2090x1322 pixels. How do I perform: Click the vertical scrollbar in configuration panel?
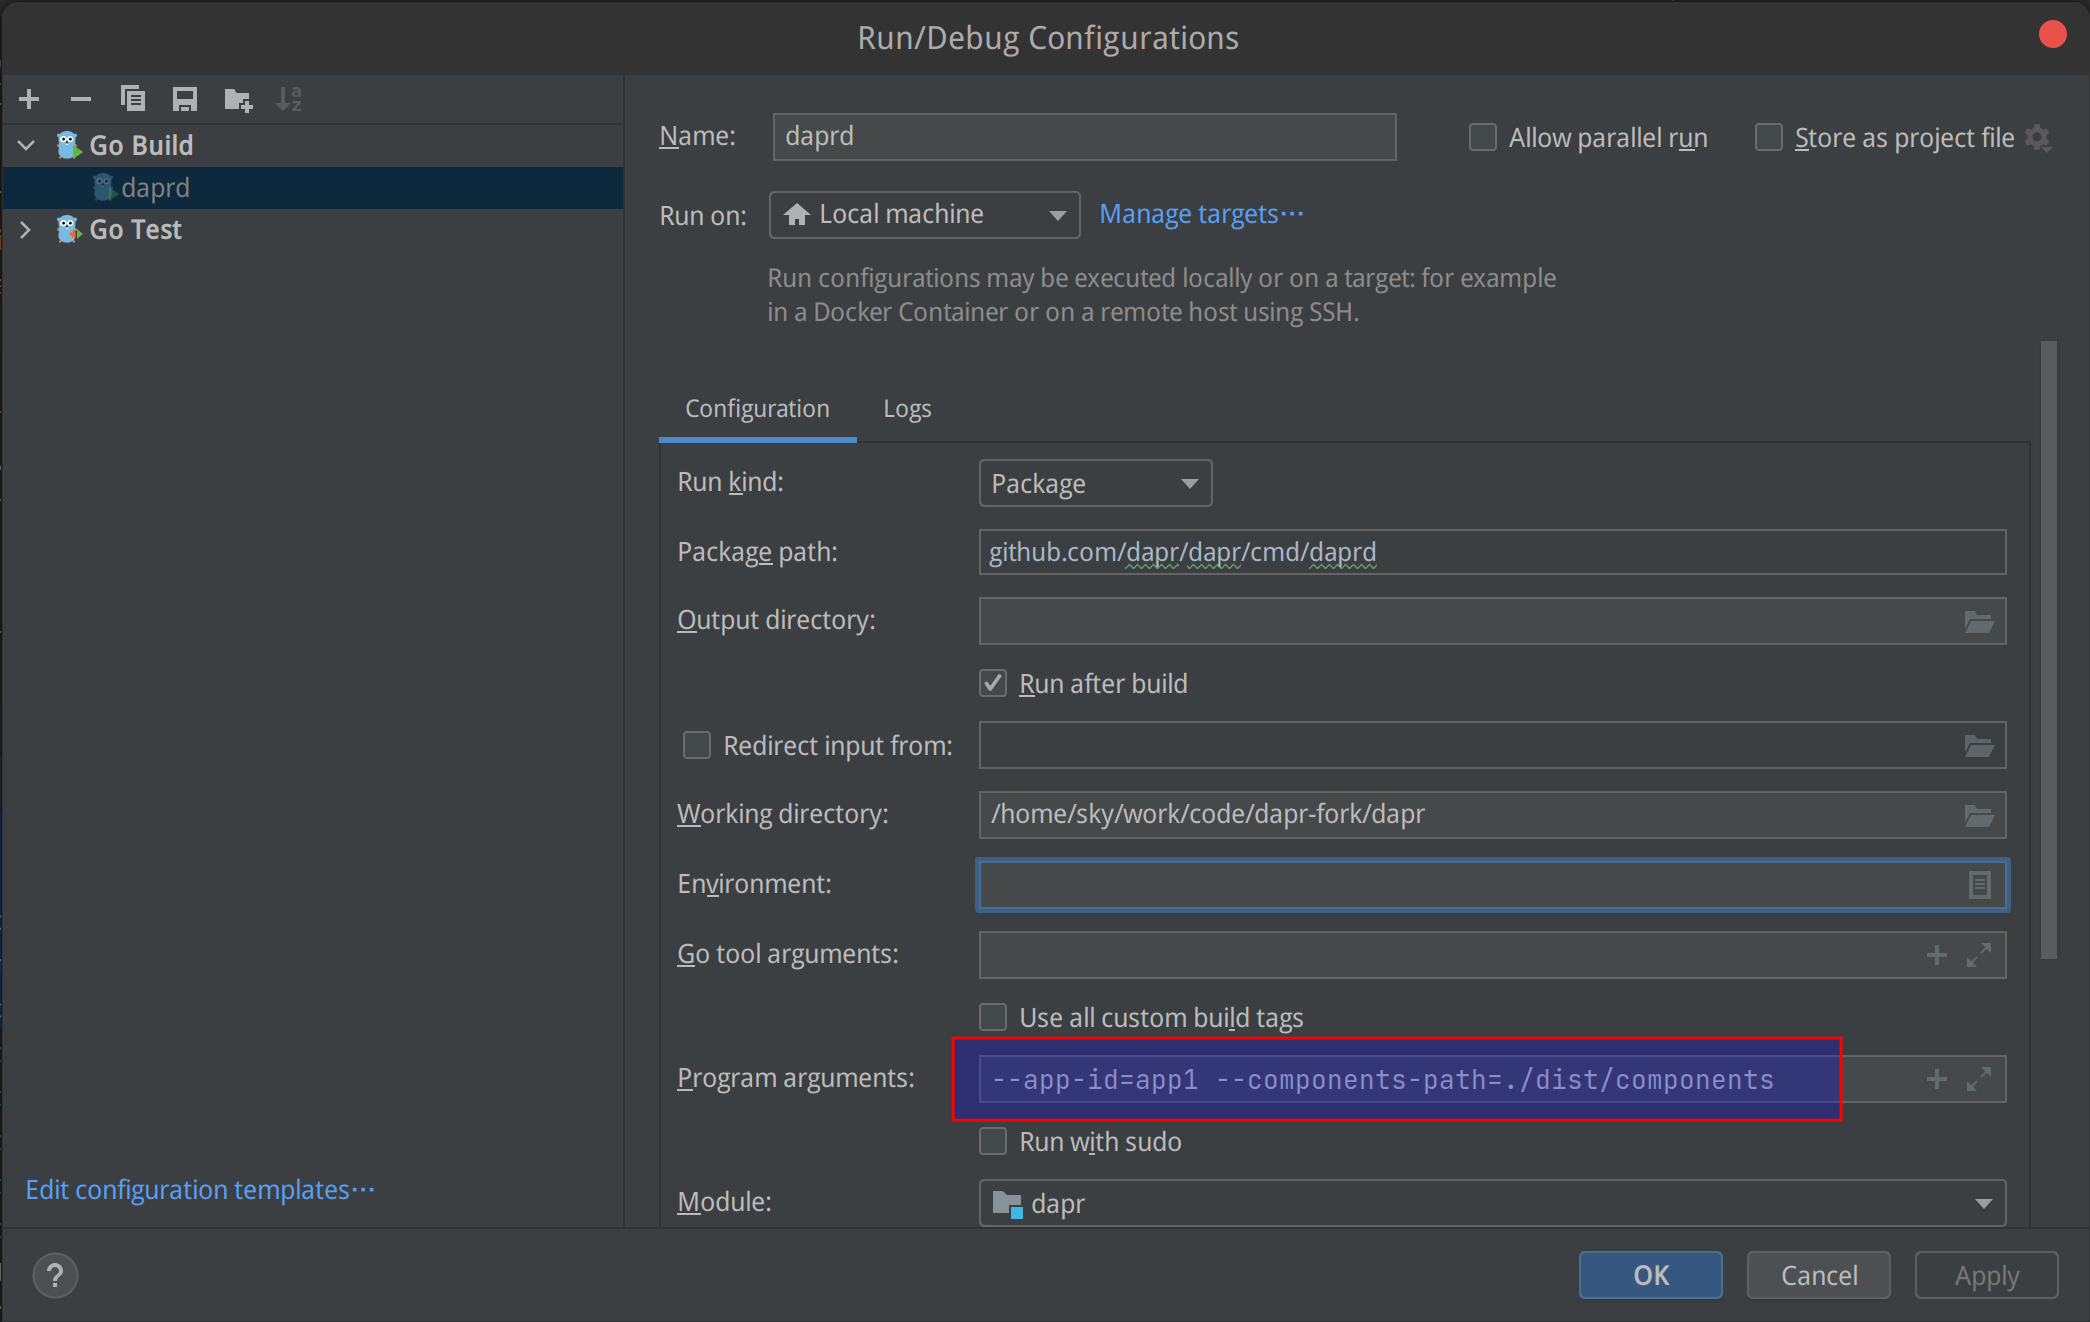[2048, 650]
